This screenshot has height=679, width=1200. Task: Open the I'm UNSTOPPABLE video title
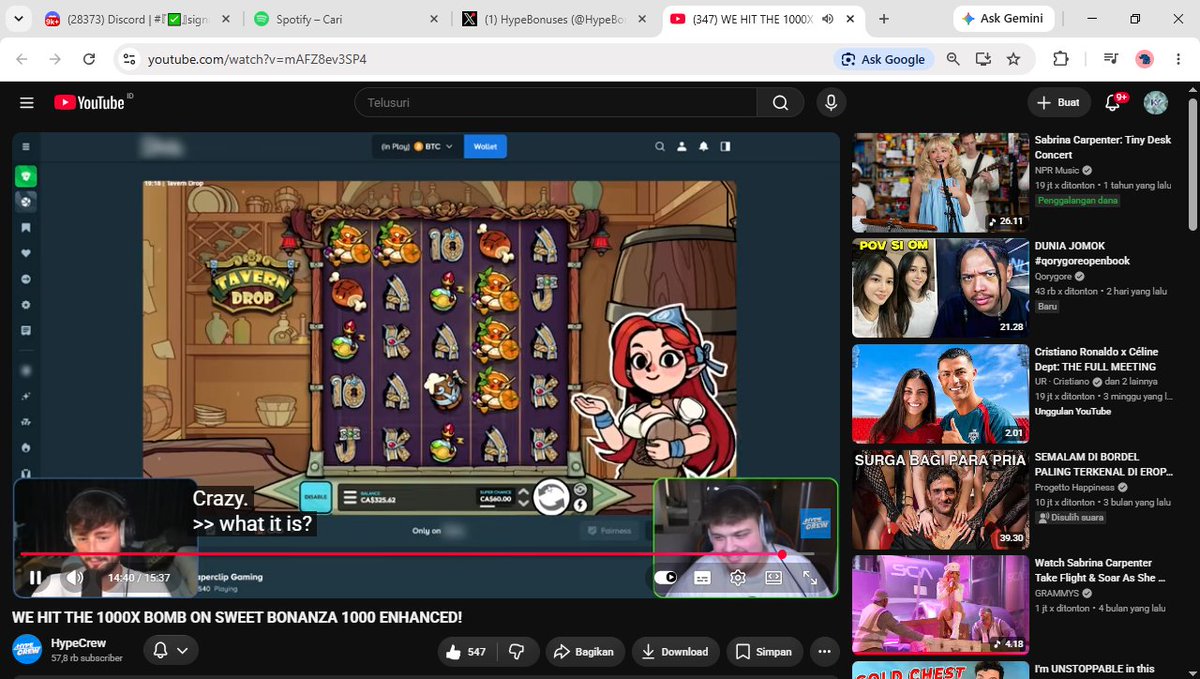1094,668
